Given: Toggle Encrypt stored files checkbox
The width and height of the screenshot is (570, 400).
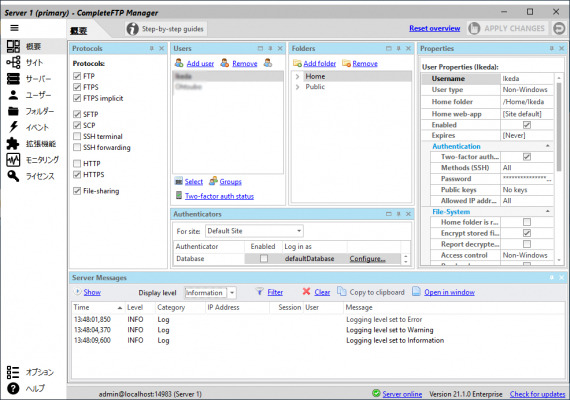Looking at the screenshot, I should [527, 233].
